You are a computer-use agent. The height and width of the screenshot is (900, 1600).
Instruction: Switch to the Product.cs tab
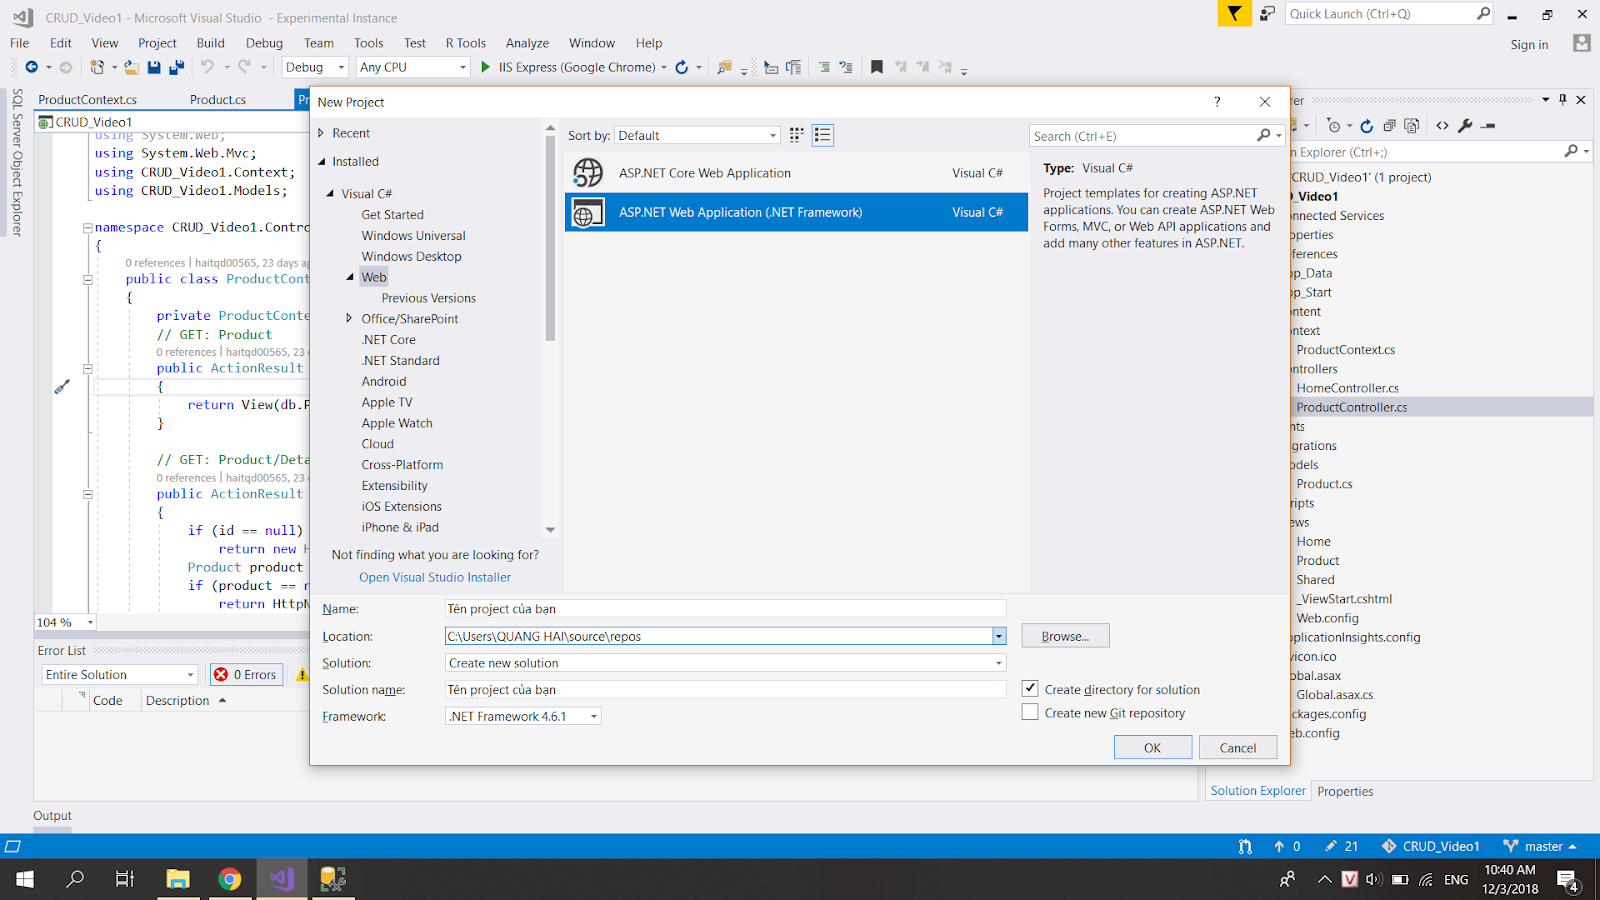point(218,99)
